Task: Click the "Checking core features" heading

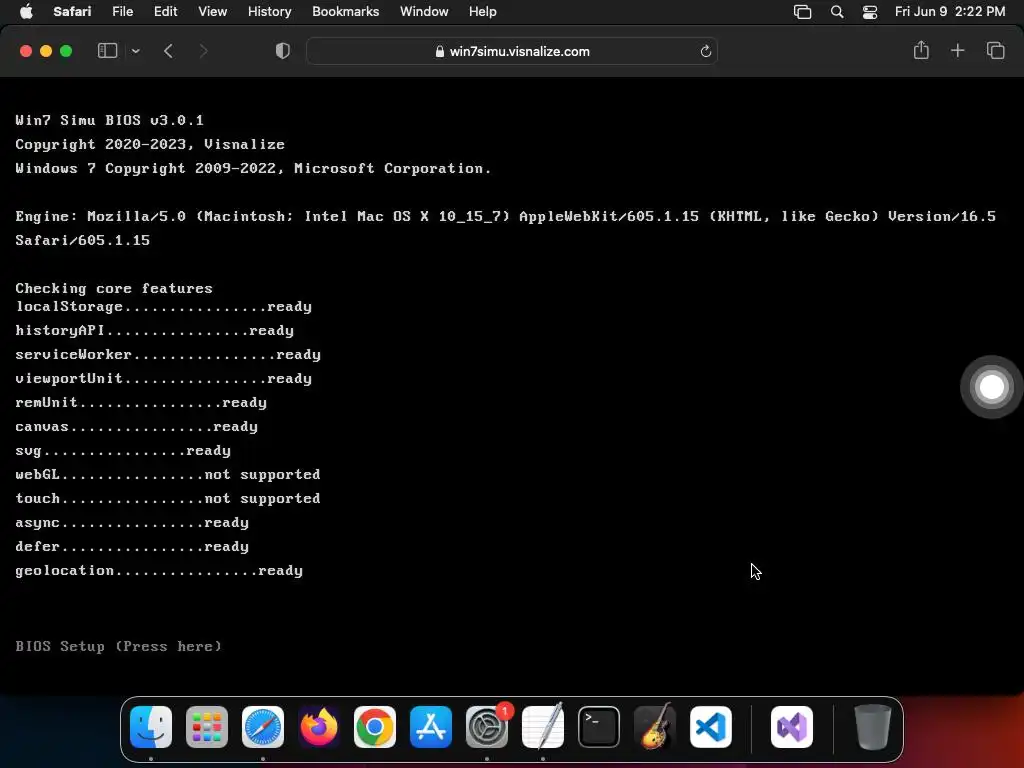Action: [x=114, y=288]
